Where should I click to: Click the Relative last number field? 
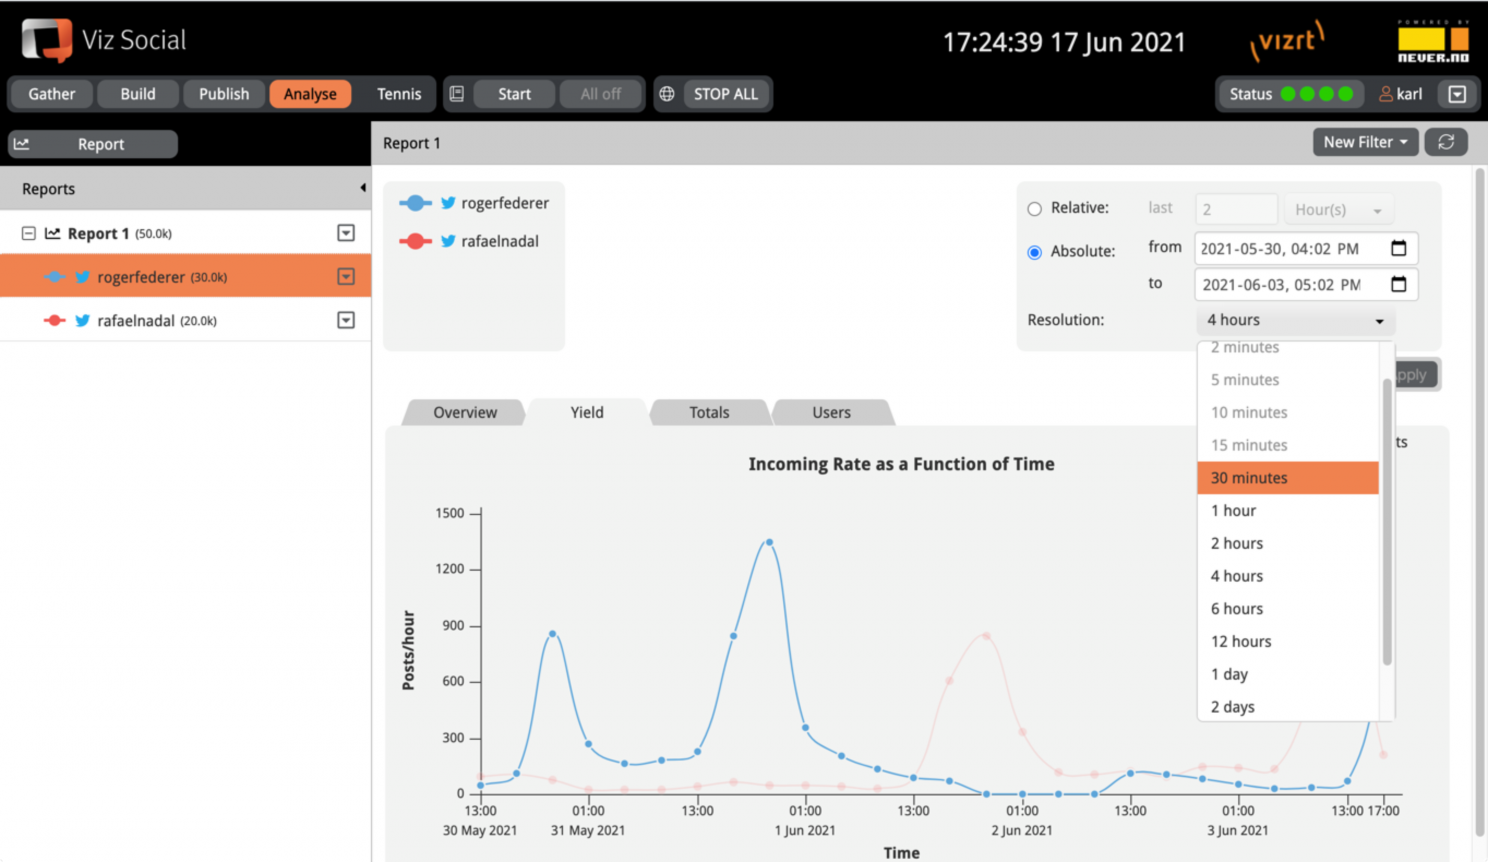coord(1236,210)
